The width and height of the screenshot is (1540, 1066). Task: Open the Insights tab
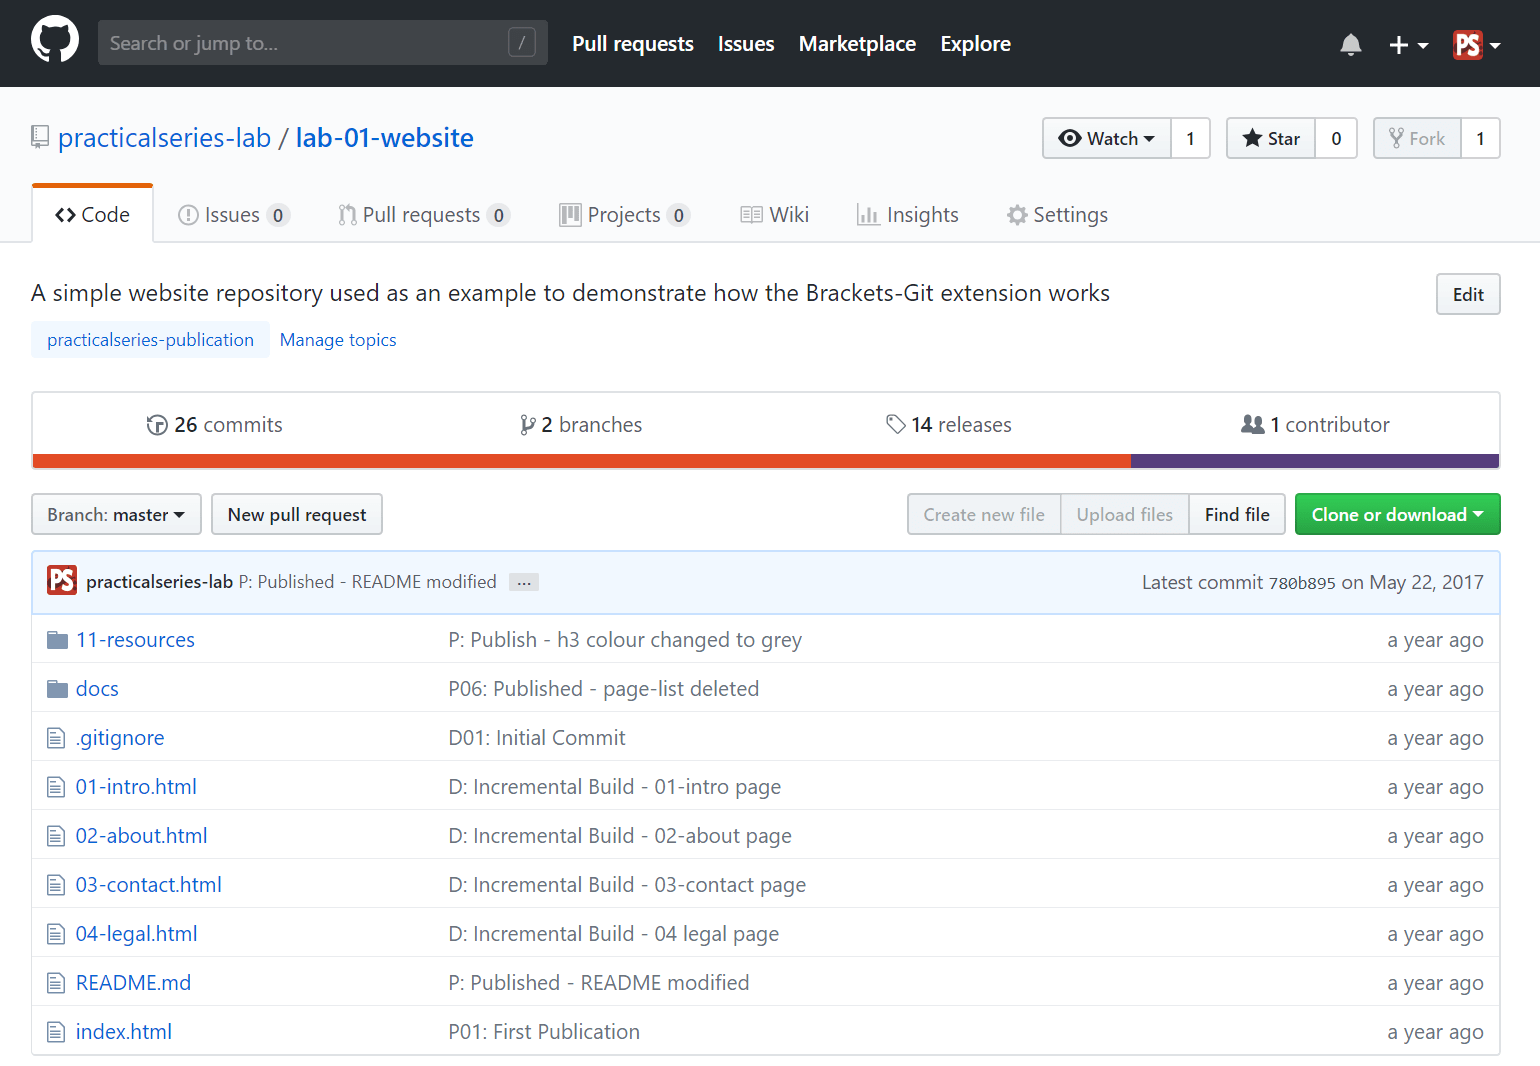907,215
